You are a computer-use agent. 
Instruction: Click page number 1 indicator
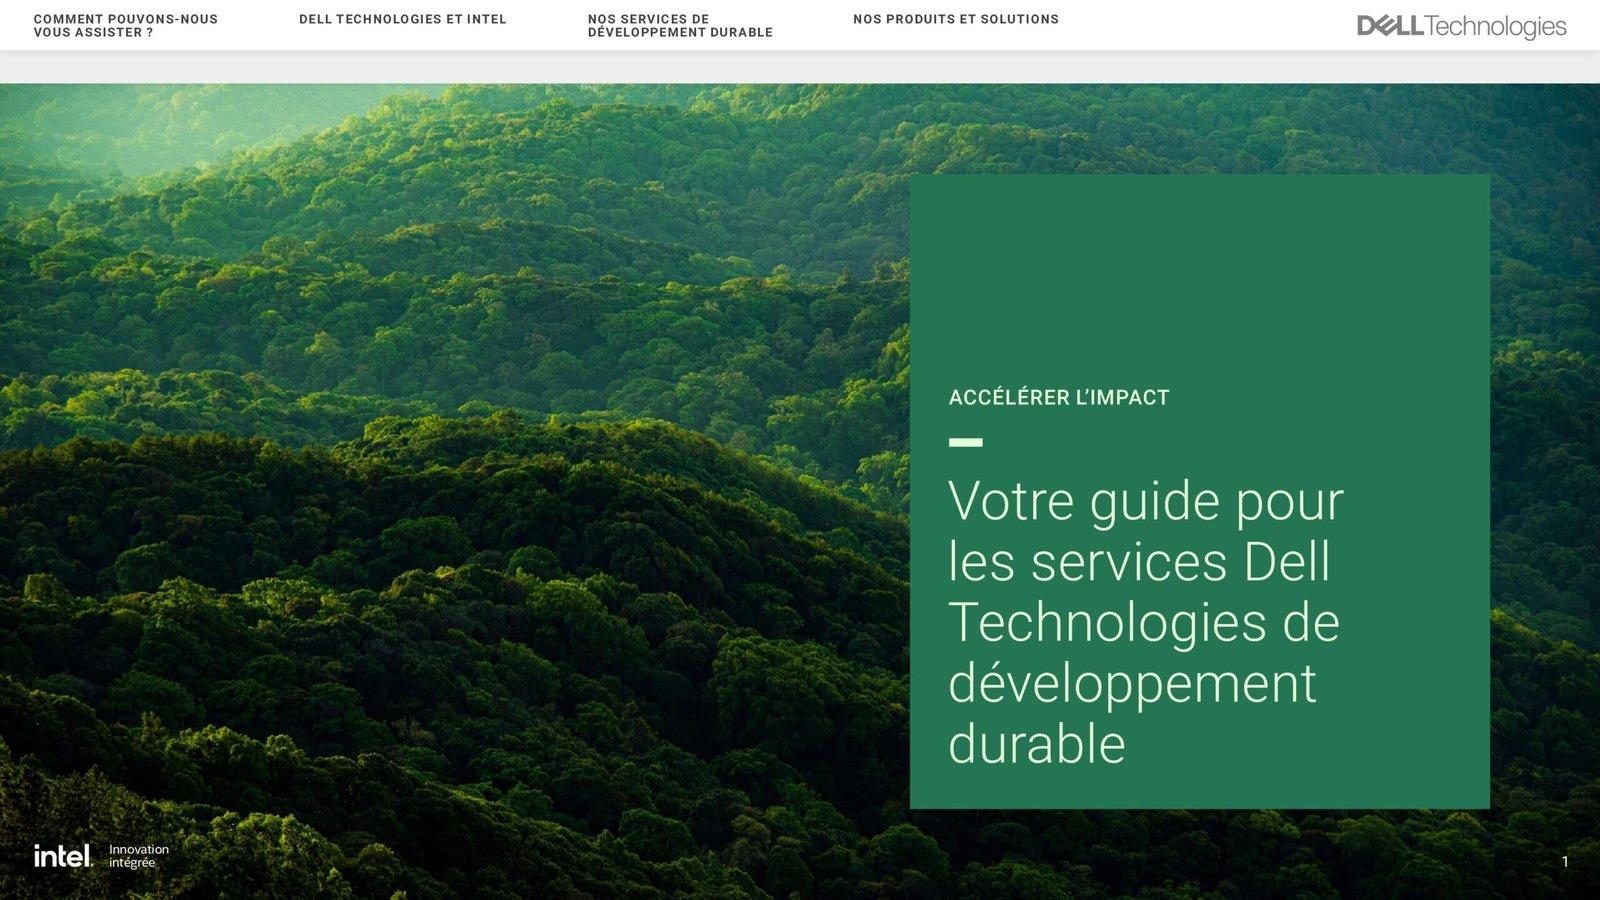tap(1565, 861)
